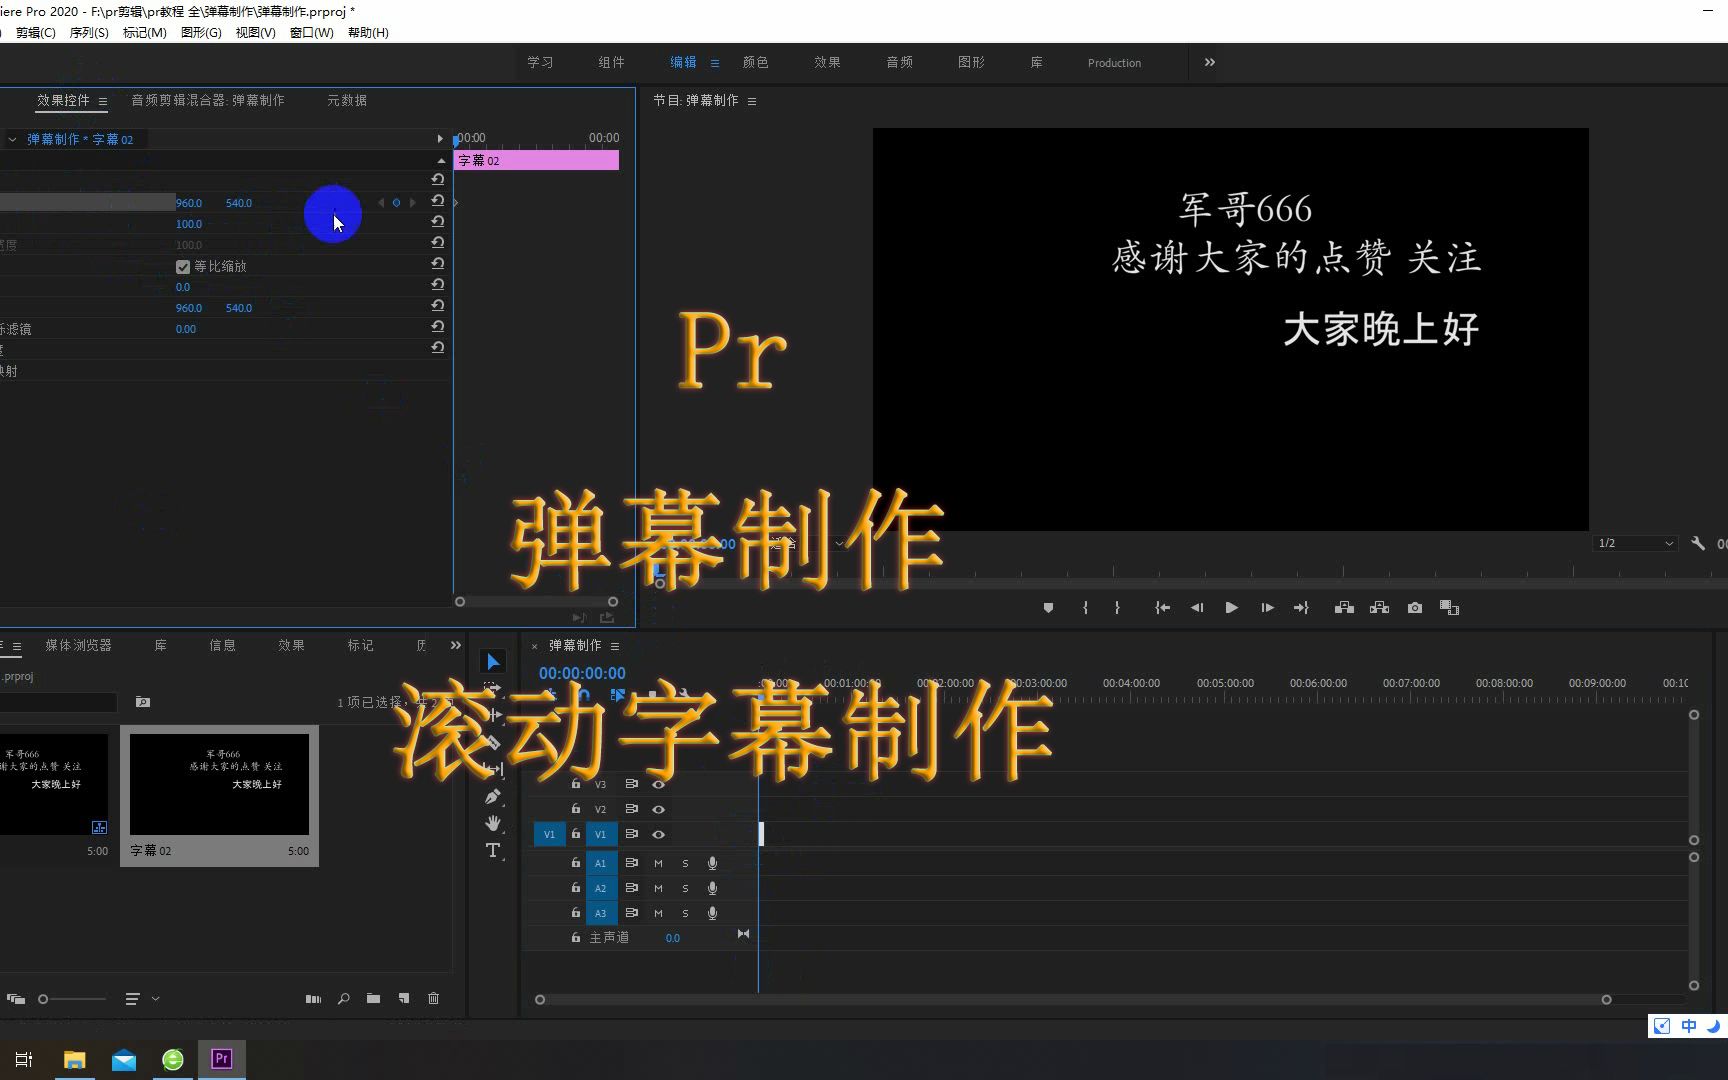Viewport: 1728px width, 1080px height.
Task: Open Program monitor wrench settings
Action: click(x=1698, y=544)
